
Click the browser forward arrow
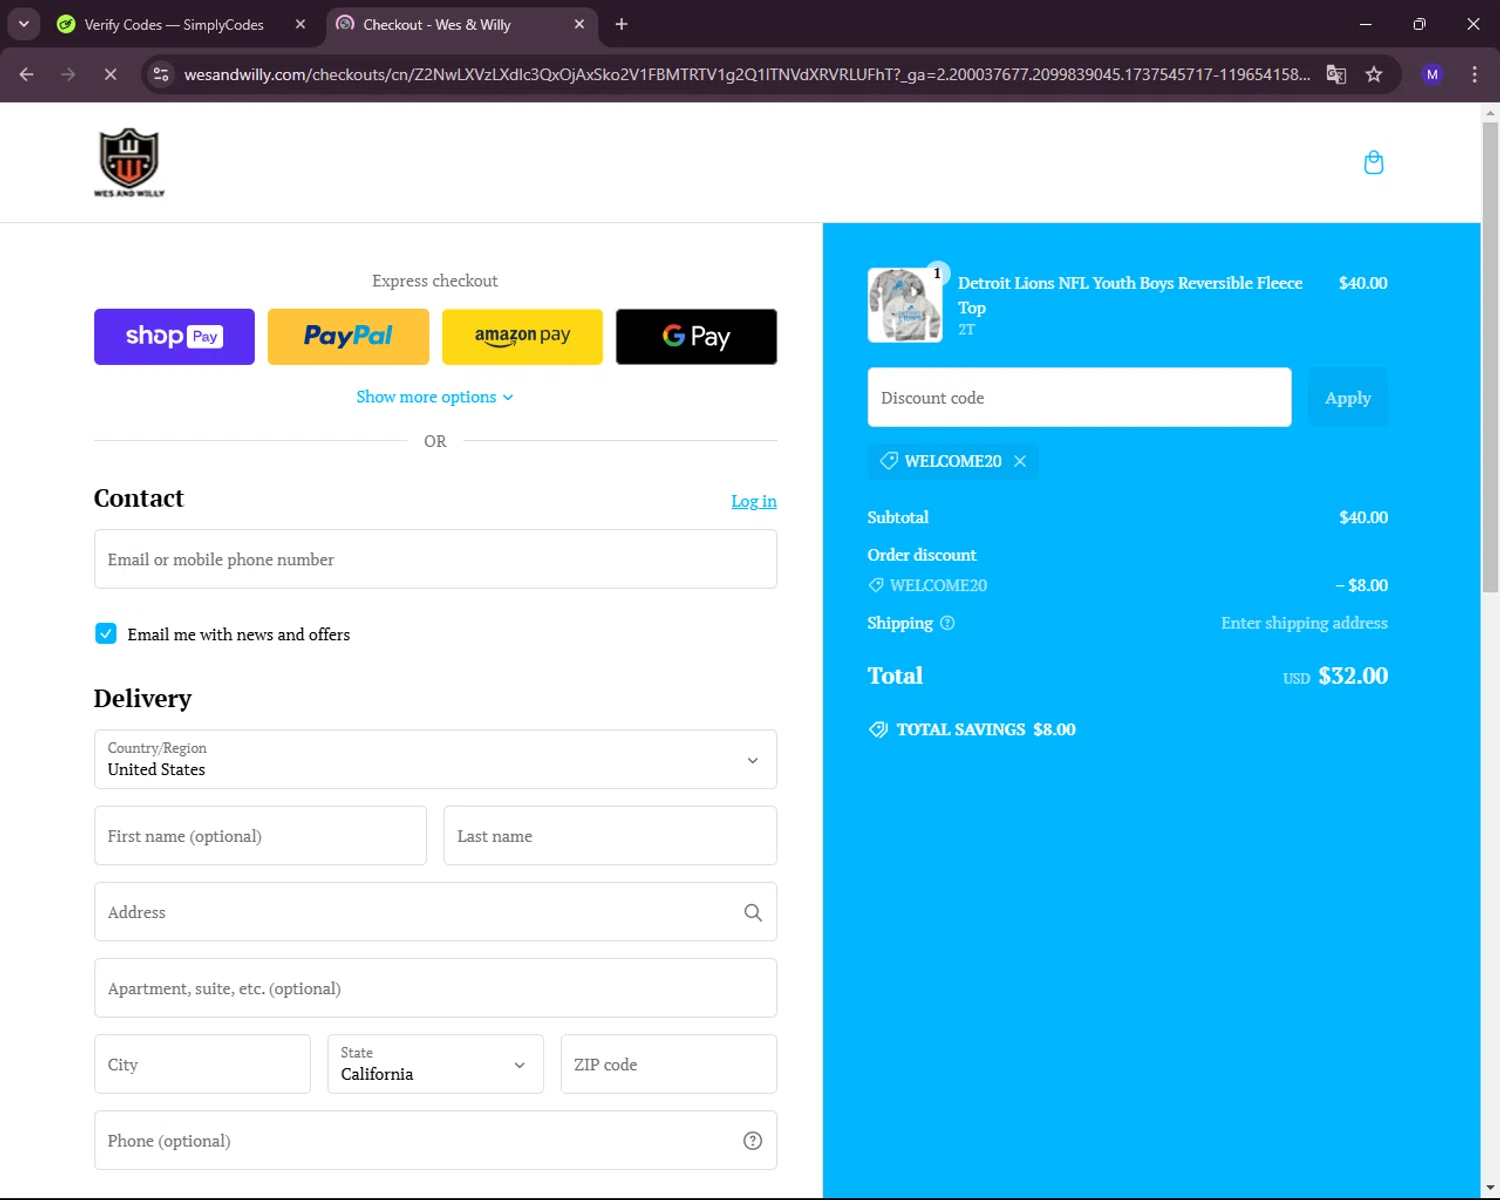pyautogui.click(x=68, y=74)
